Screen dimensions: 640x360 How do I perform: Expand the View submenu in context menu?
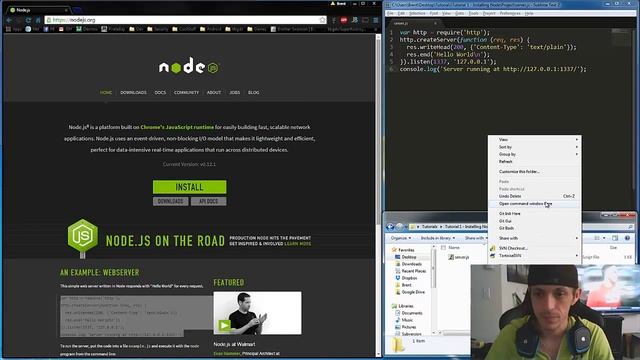click(x=534, y=140)
